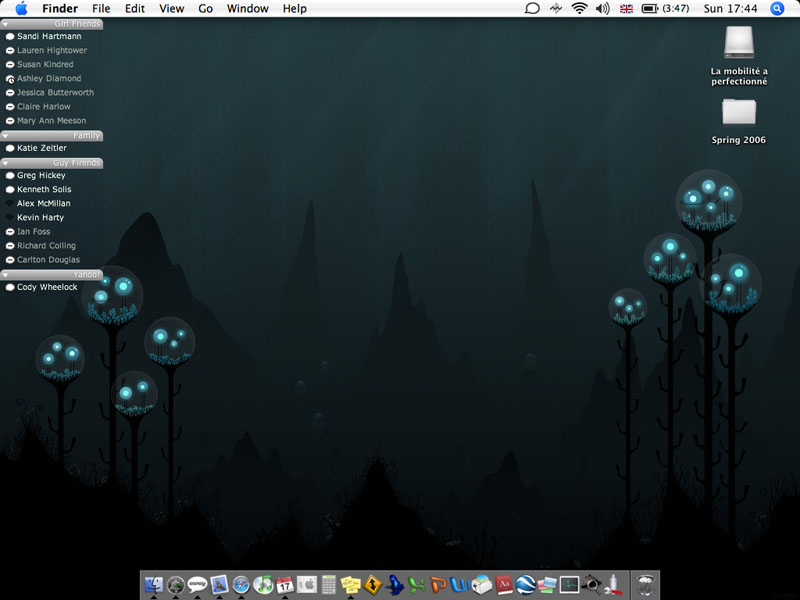
Task: Open Activity Monitor dock icon
Action: [x=569, y=585]
